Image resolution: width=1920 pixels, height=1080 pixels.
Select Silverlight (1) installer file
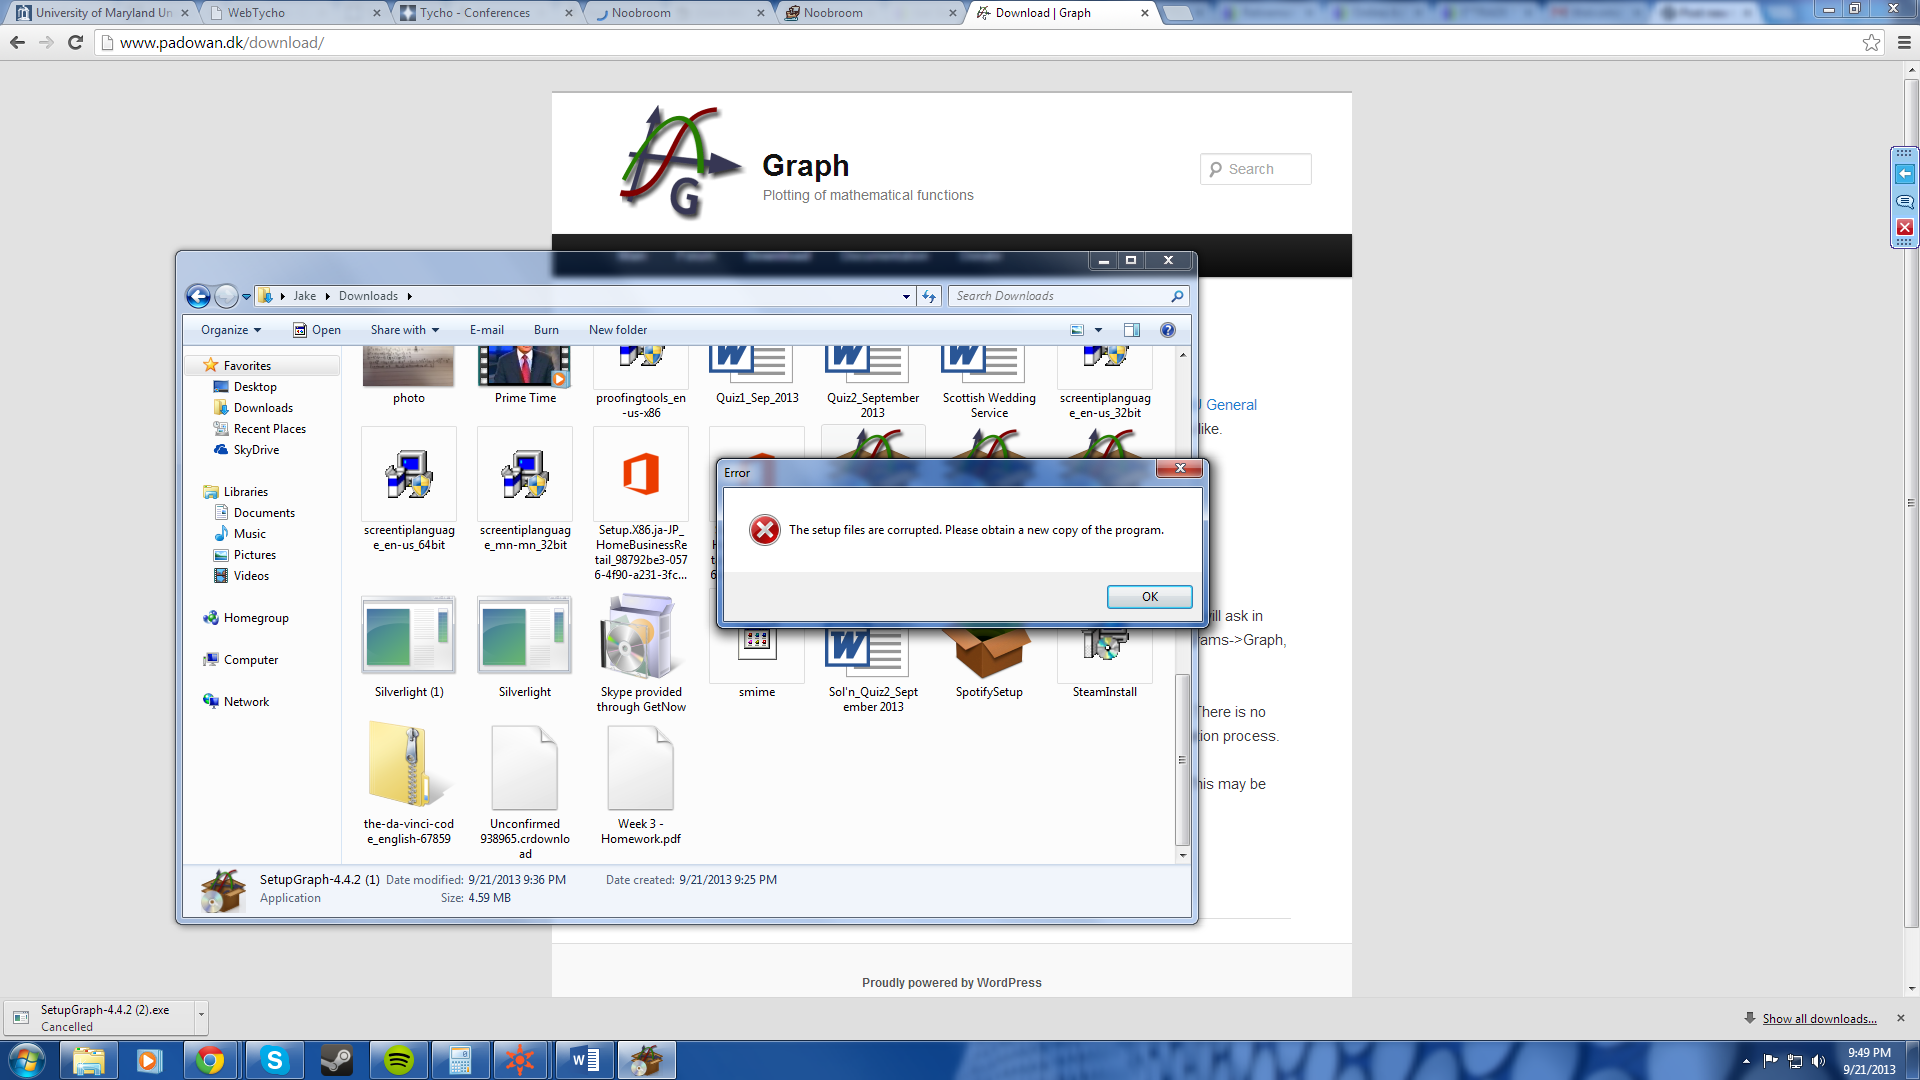(409, 636)
